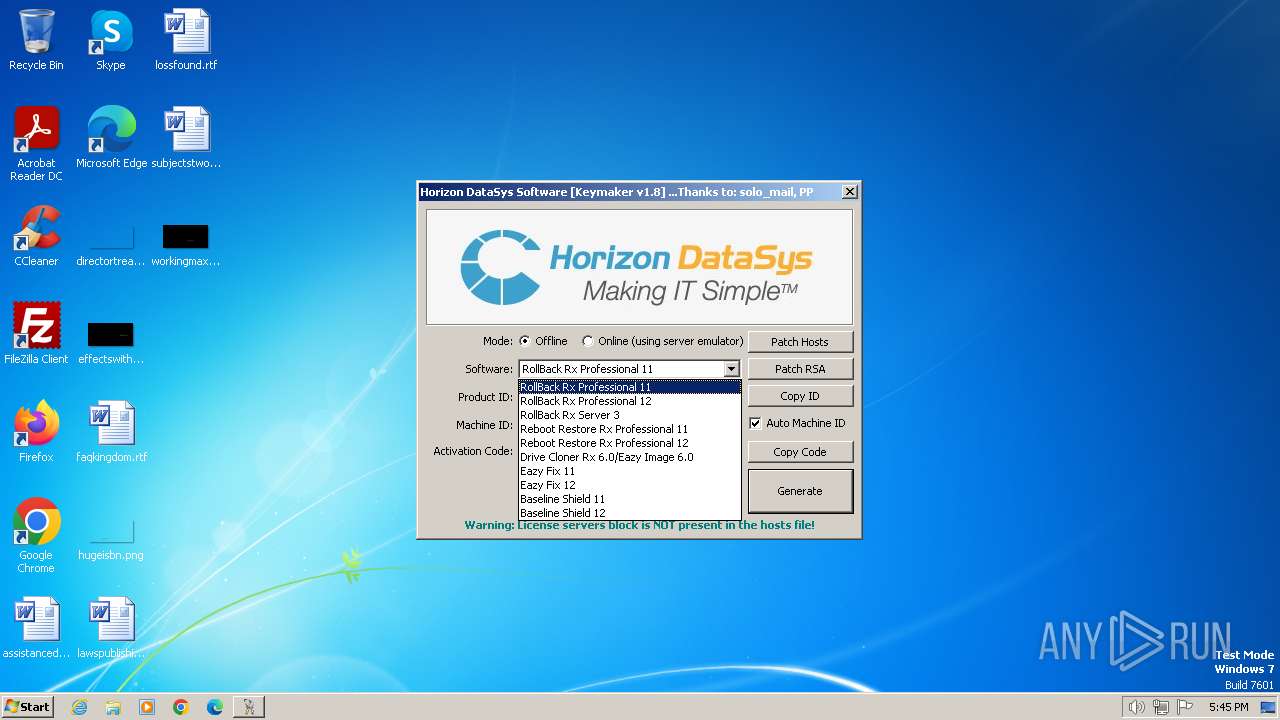Switch to the Keymaker taskbar button
Viewport: 1280px width, 720px height.
click(249, 707)
